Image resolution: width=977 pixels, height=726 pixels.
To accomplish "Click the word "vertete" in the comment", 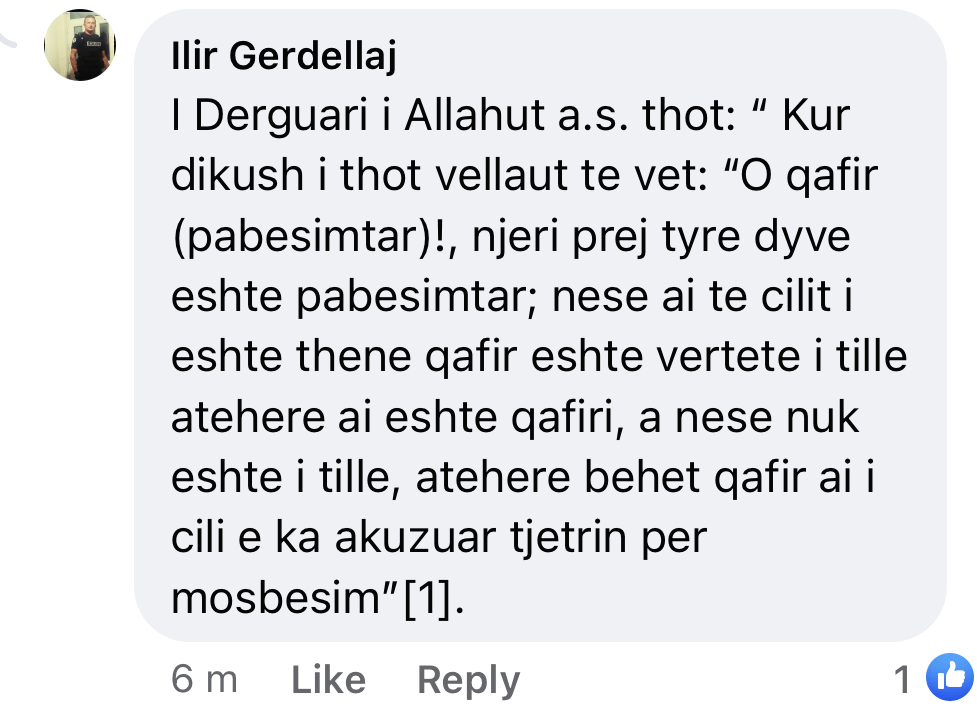I will tap(735, 357).
